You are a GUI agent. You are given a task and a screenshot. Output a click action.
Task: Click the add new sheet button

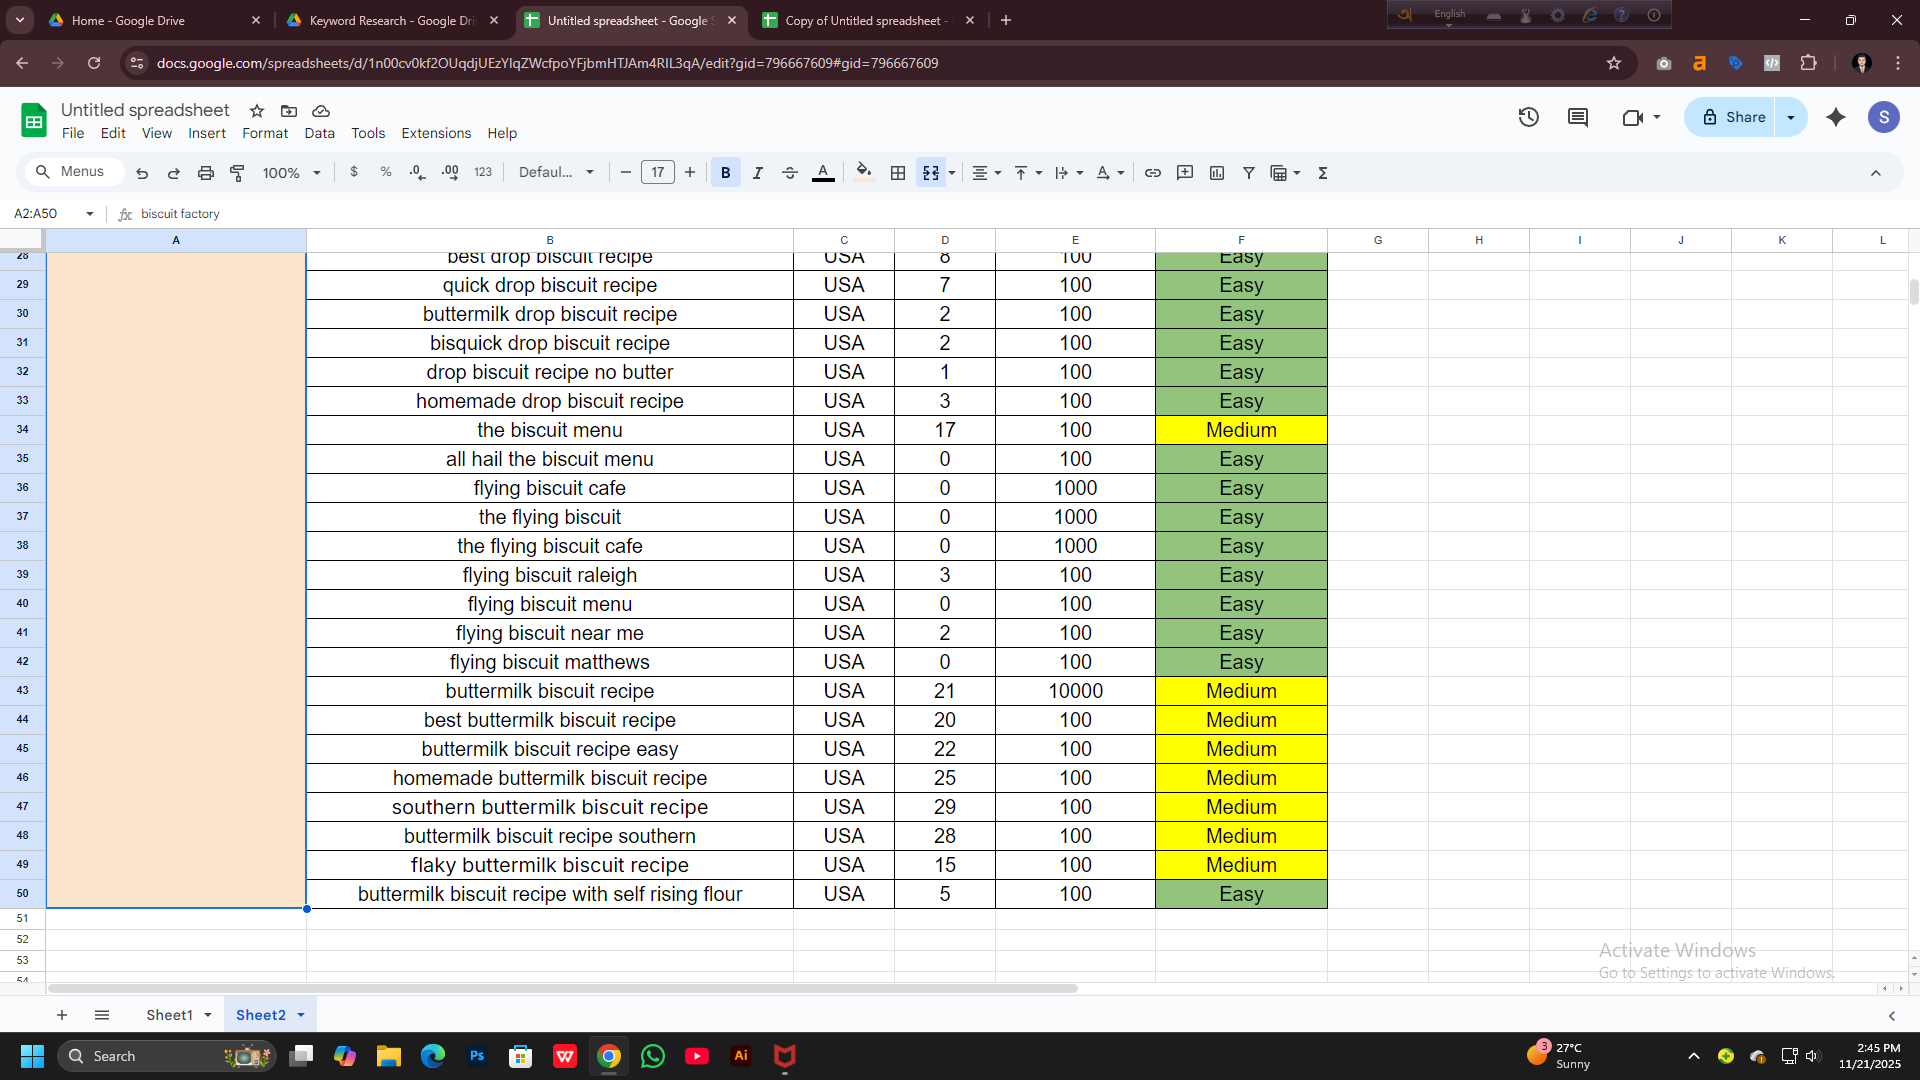pos(62,1015)
